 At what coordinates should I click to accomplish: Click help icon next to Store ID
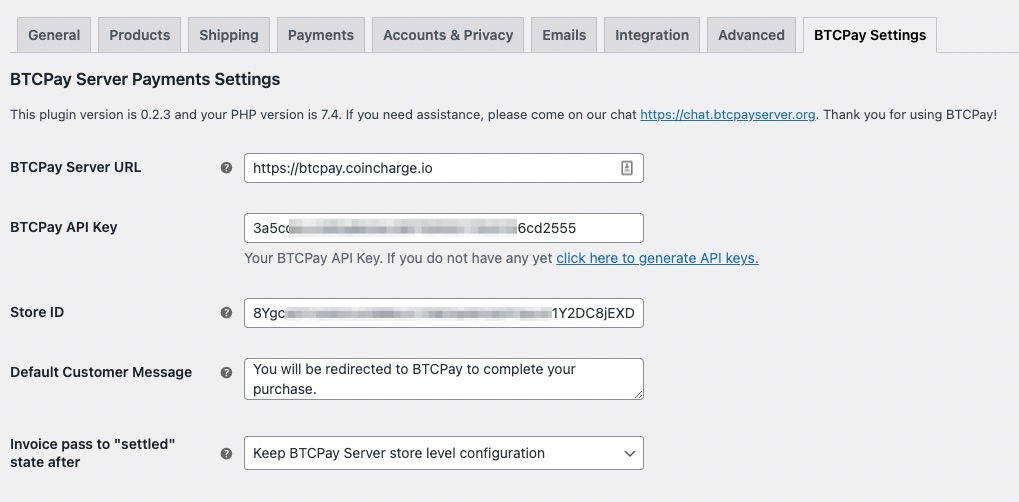pyautogui.click(x=226, y=313)
